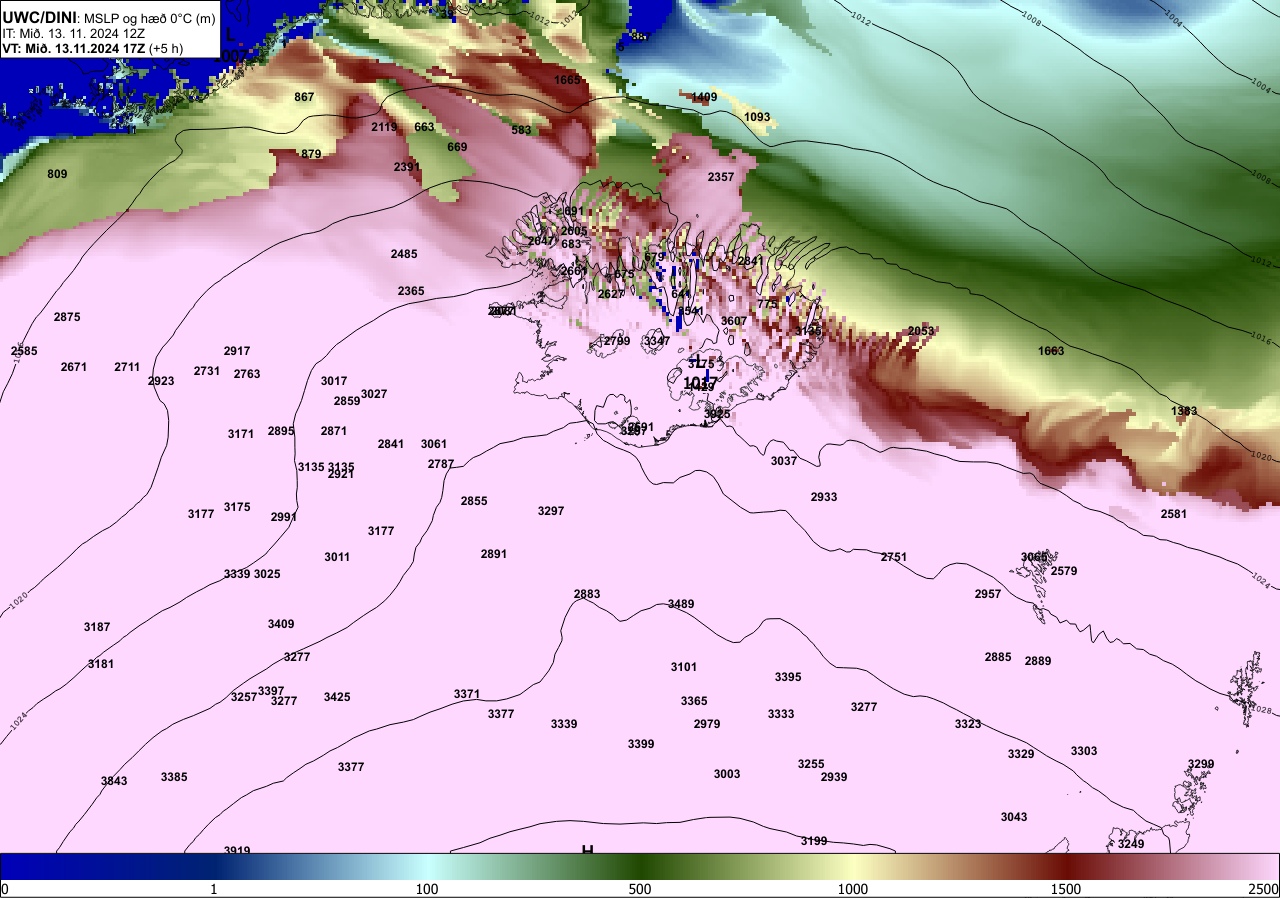Click the map value 3607
The height and width of the screenshot is (898, 1280).
(734, 321)
